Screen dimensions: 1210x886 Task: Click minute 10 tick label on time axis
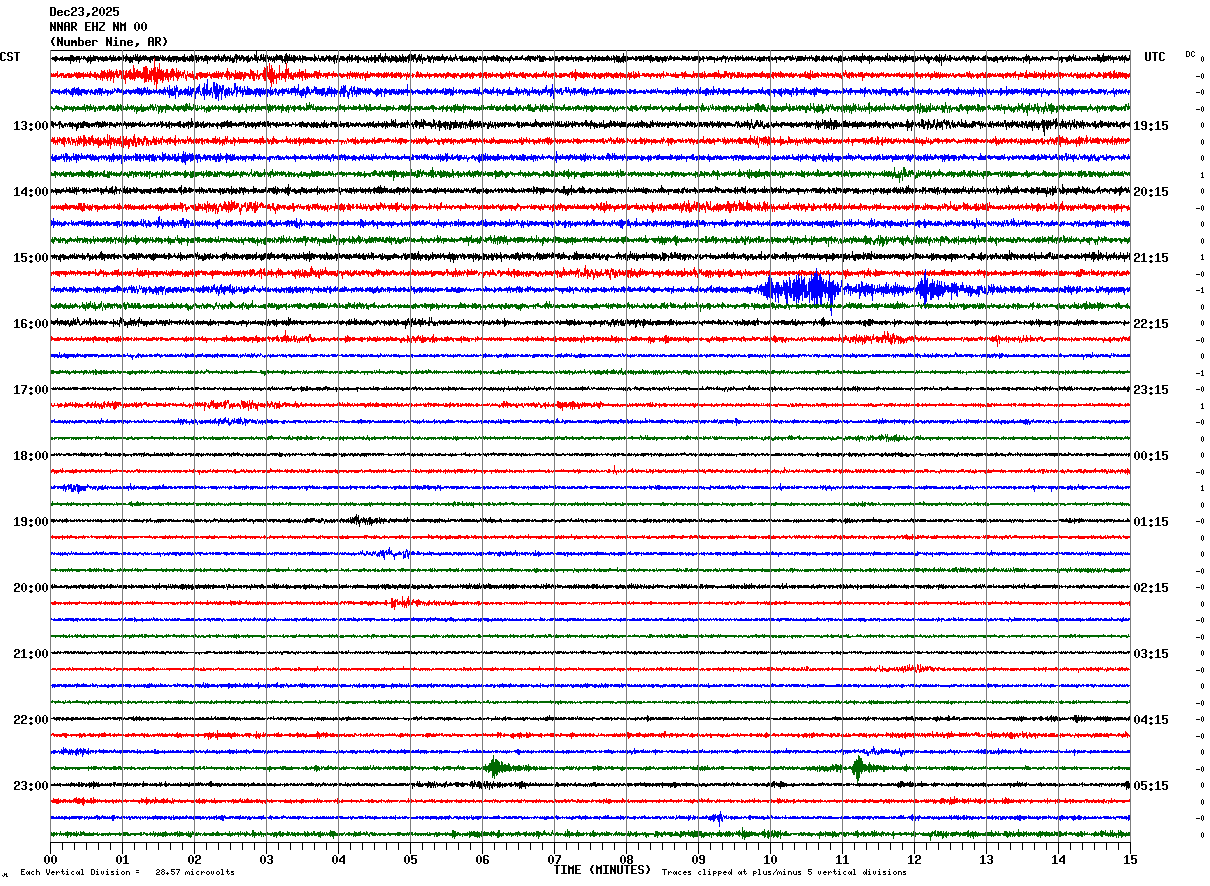[x=770, y=860]
